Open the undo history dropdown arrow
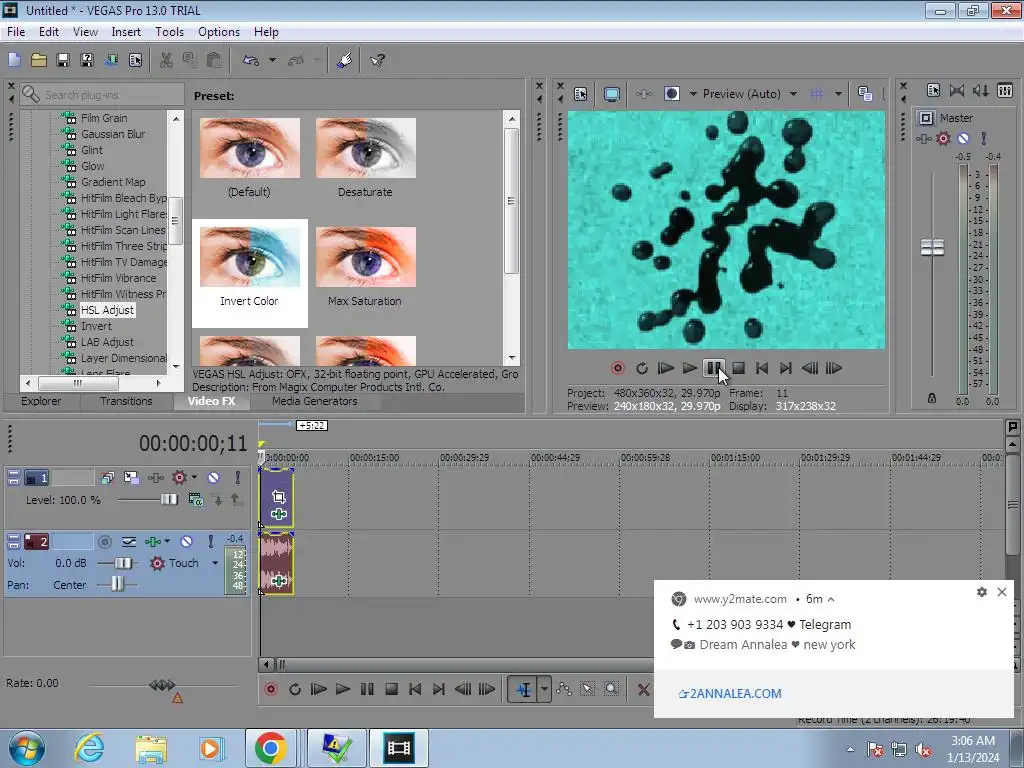Viewport: 1024px width, 768px height. (x=272, y=60)
